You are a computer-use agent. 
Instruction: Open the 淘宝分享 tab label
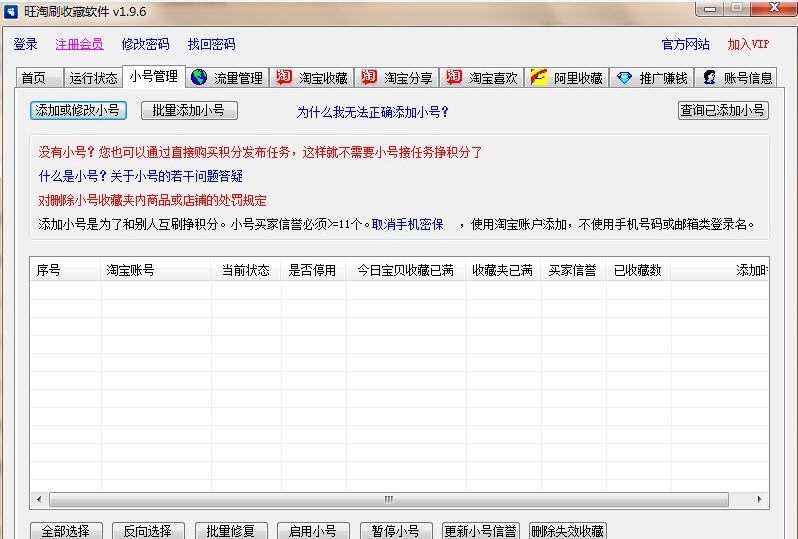pos(408,78)
